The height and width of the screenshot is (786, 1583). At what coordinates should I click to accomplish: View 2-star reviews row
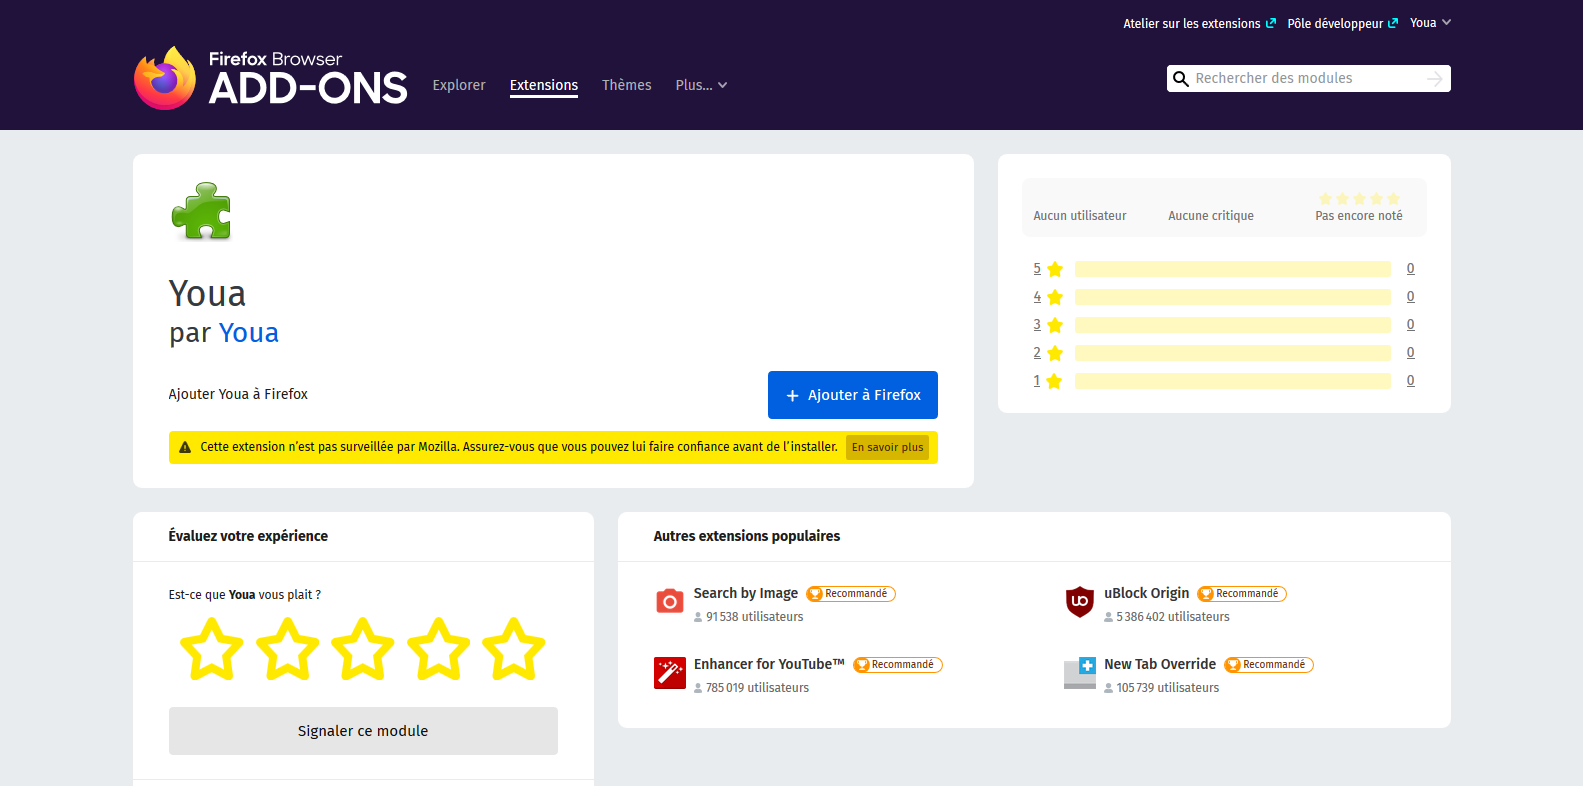tap(1224, 353)
